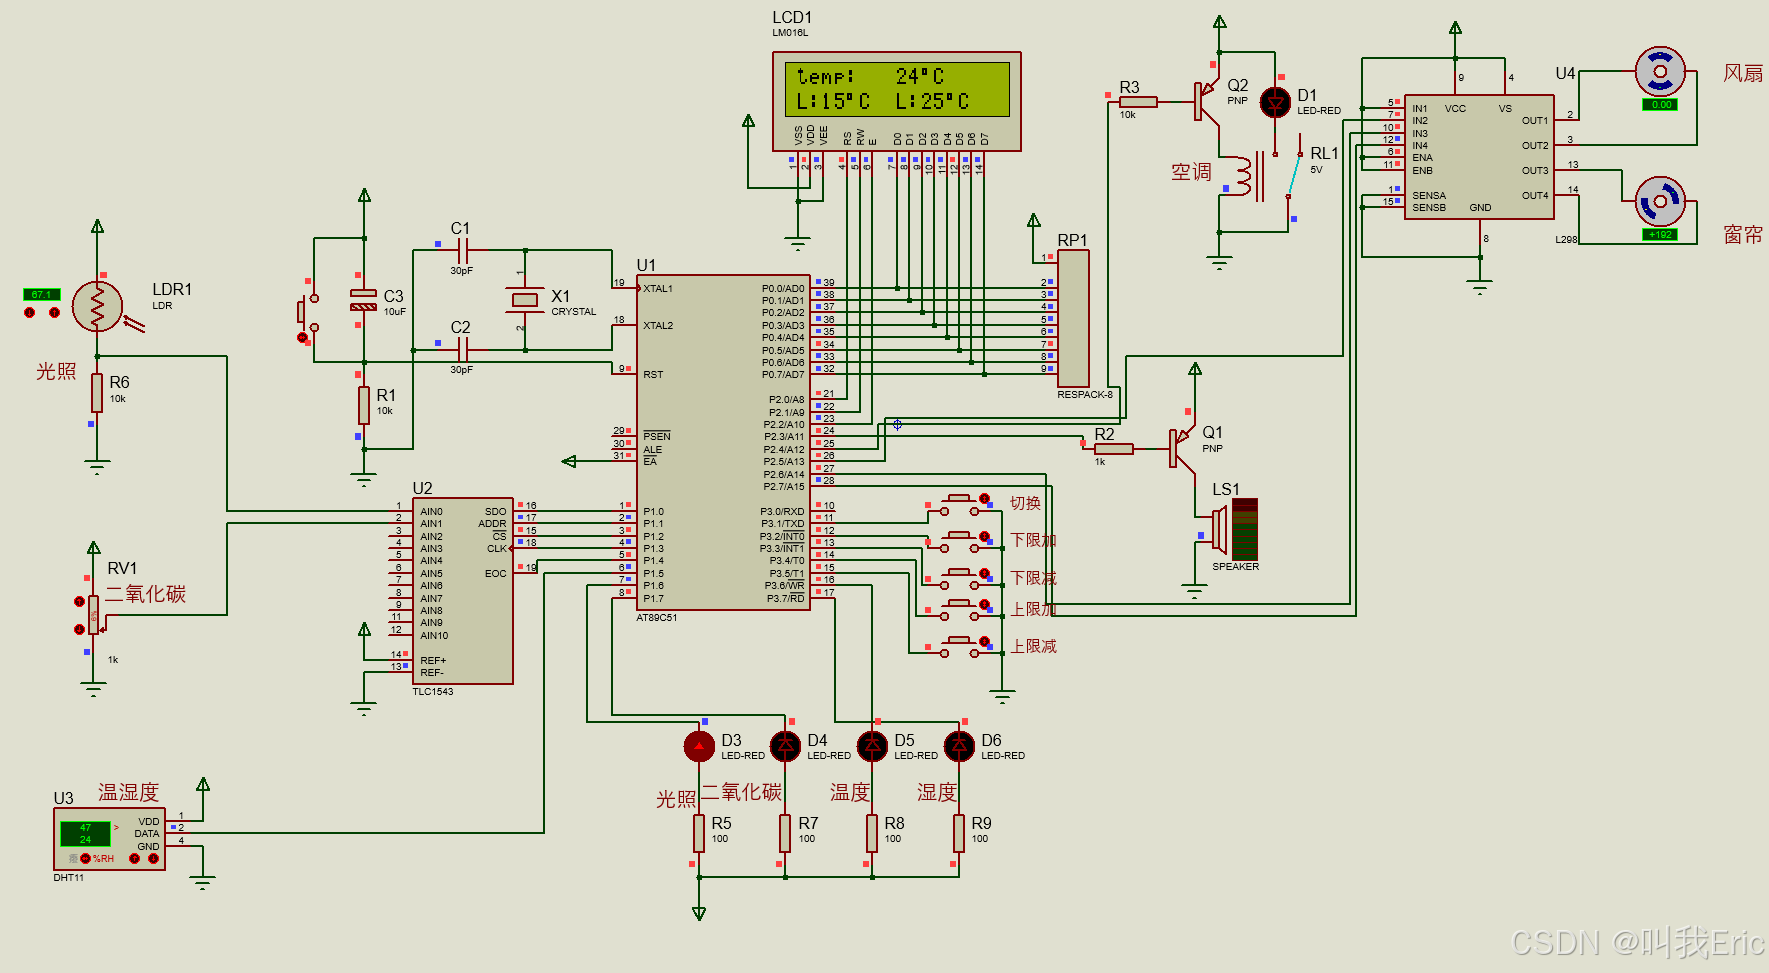Select resistor R7 100

click(x=785, y=833)
